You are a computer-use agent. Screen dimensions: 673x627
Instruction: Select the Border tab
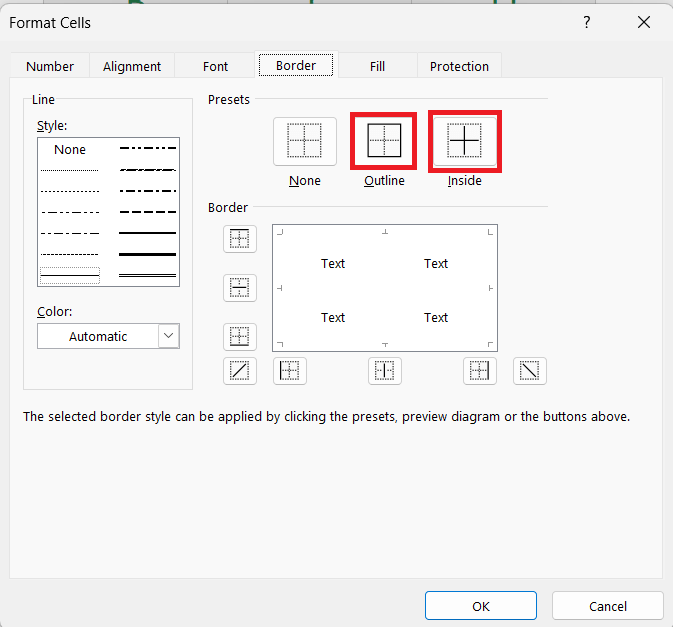[x=296, y=65]
